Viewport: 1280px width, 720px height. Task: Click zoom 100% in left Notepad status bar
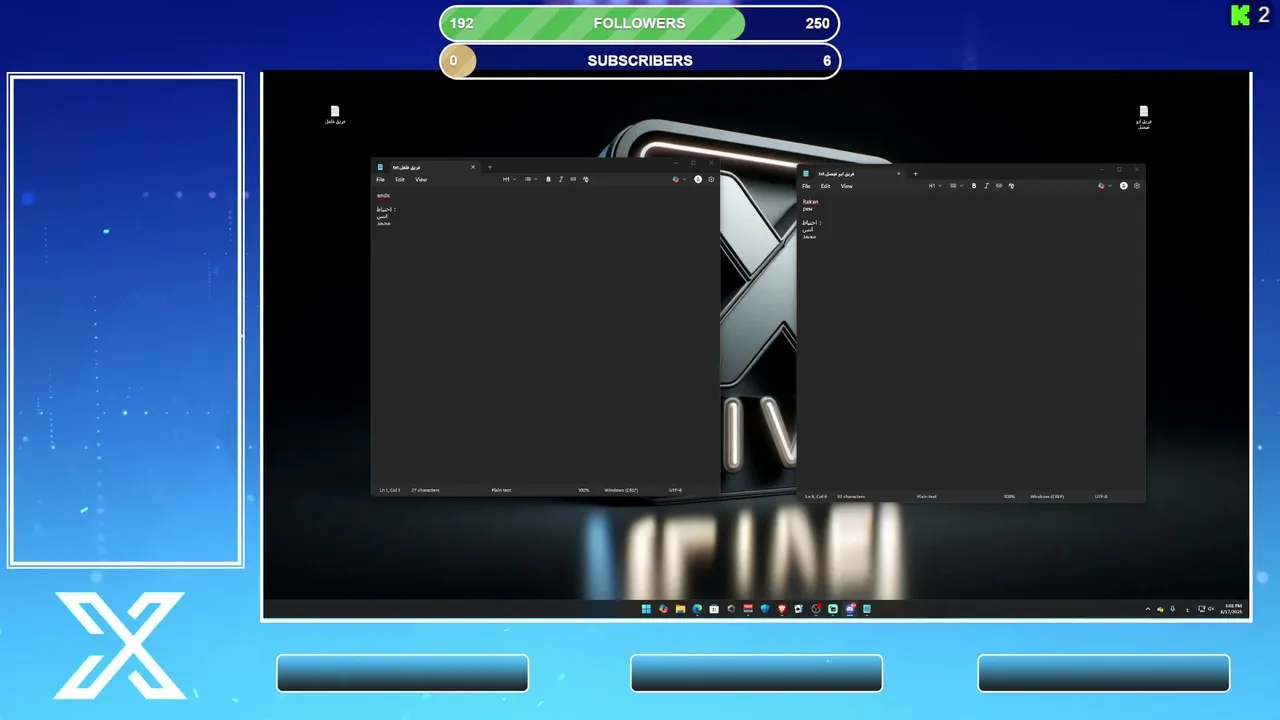click(583, 490)
